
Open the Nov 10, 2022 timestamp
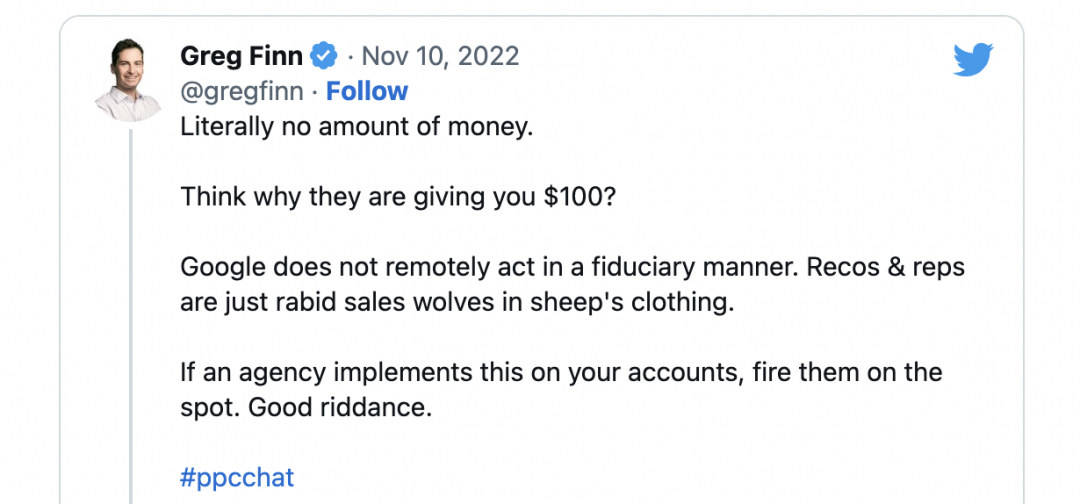440,55
